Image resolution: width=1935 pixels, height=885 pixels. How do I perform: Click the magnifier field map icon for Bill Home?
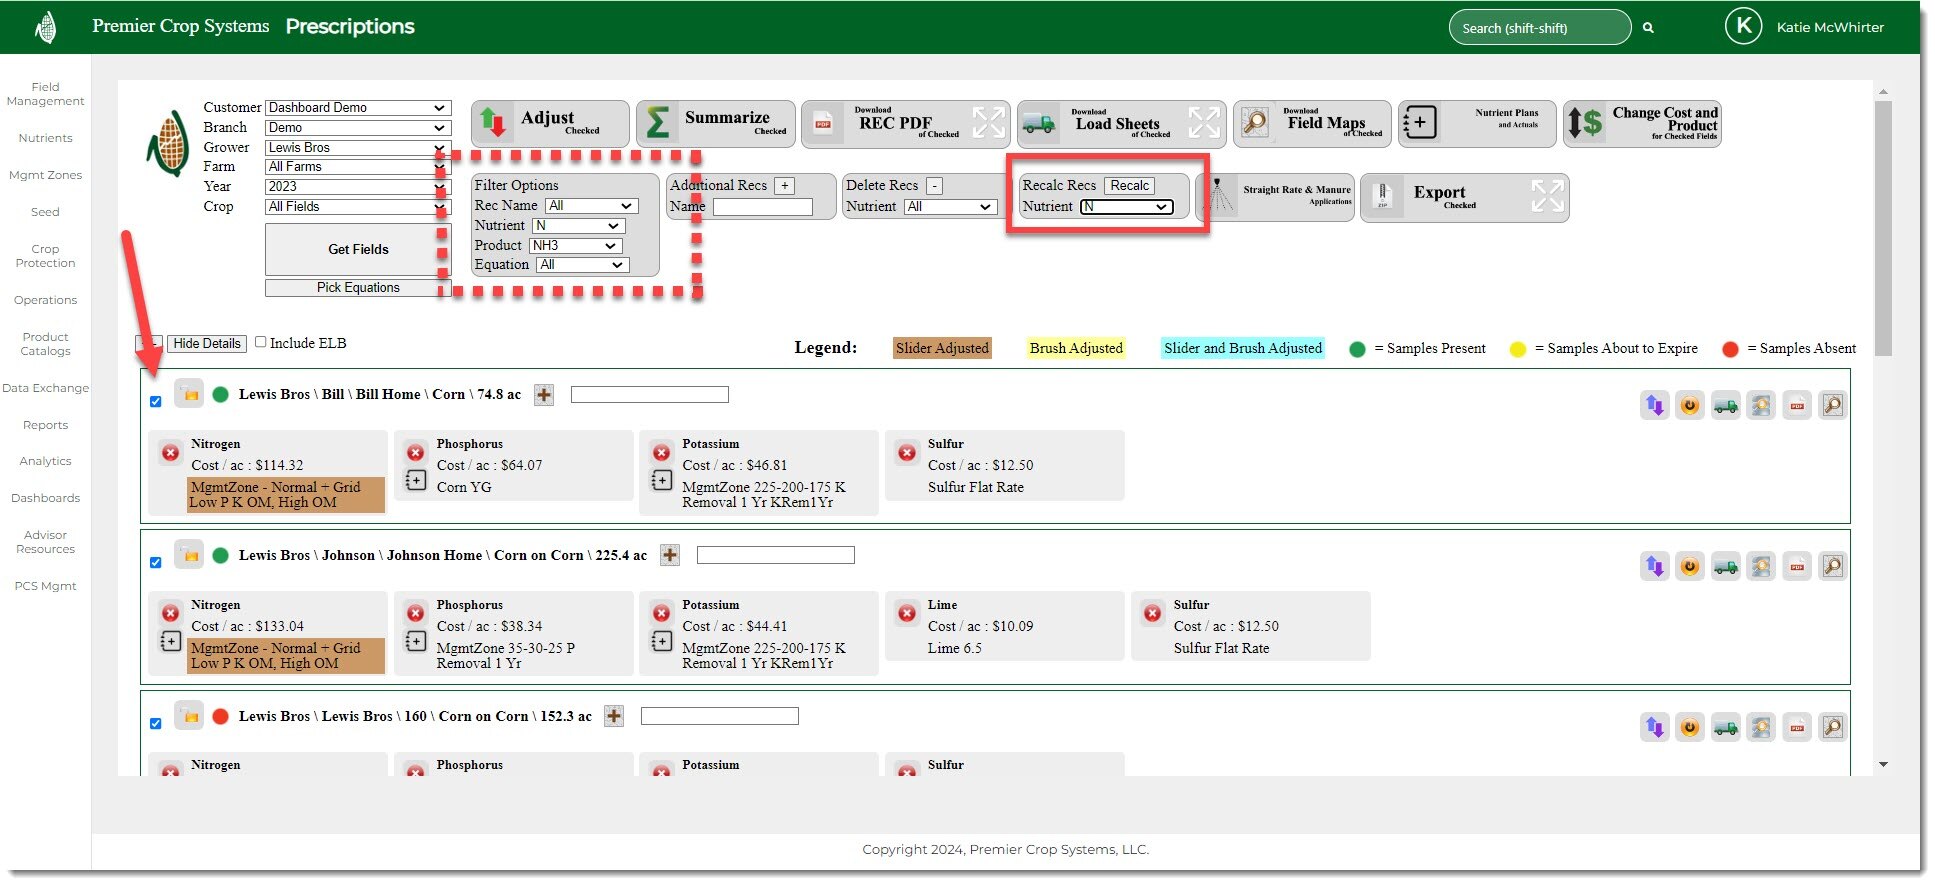tap(1832, 406)
